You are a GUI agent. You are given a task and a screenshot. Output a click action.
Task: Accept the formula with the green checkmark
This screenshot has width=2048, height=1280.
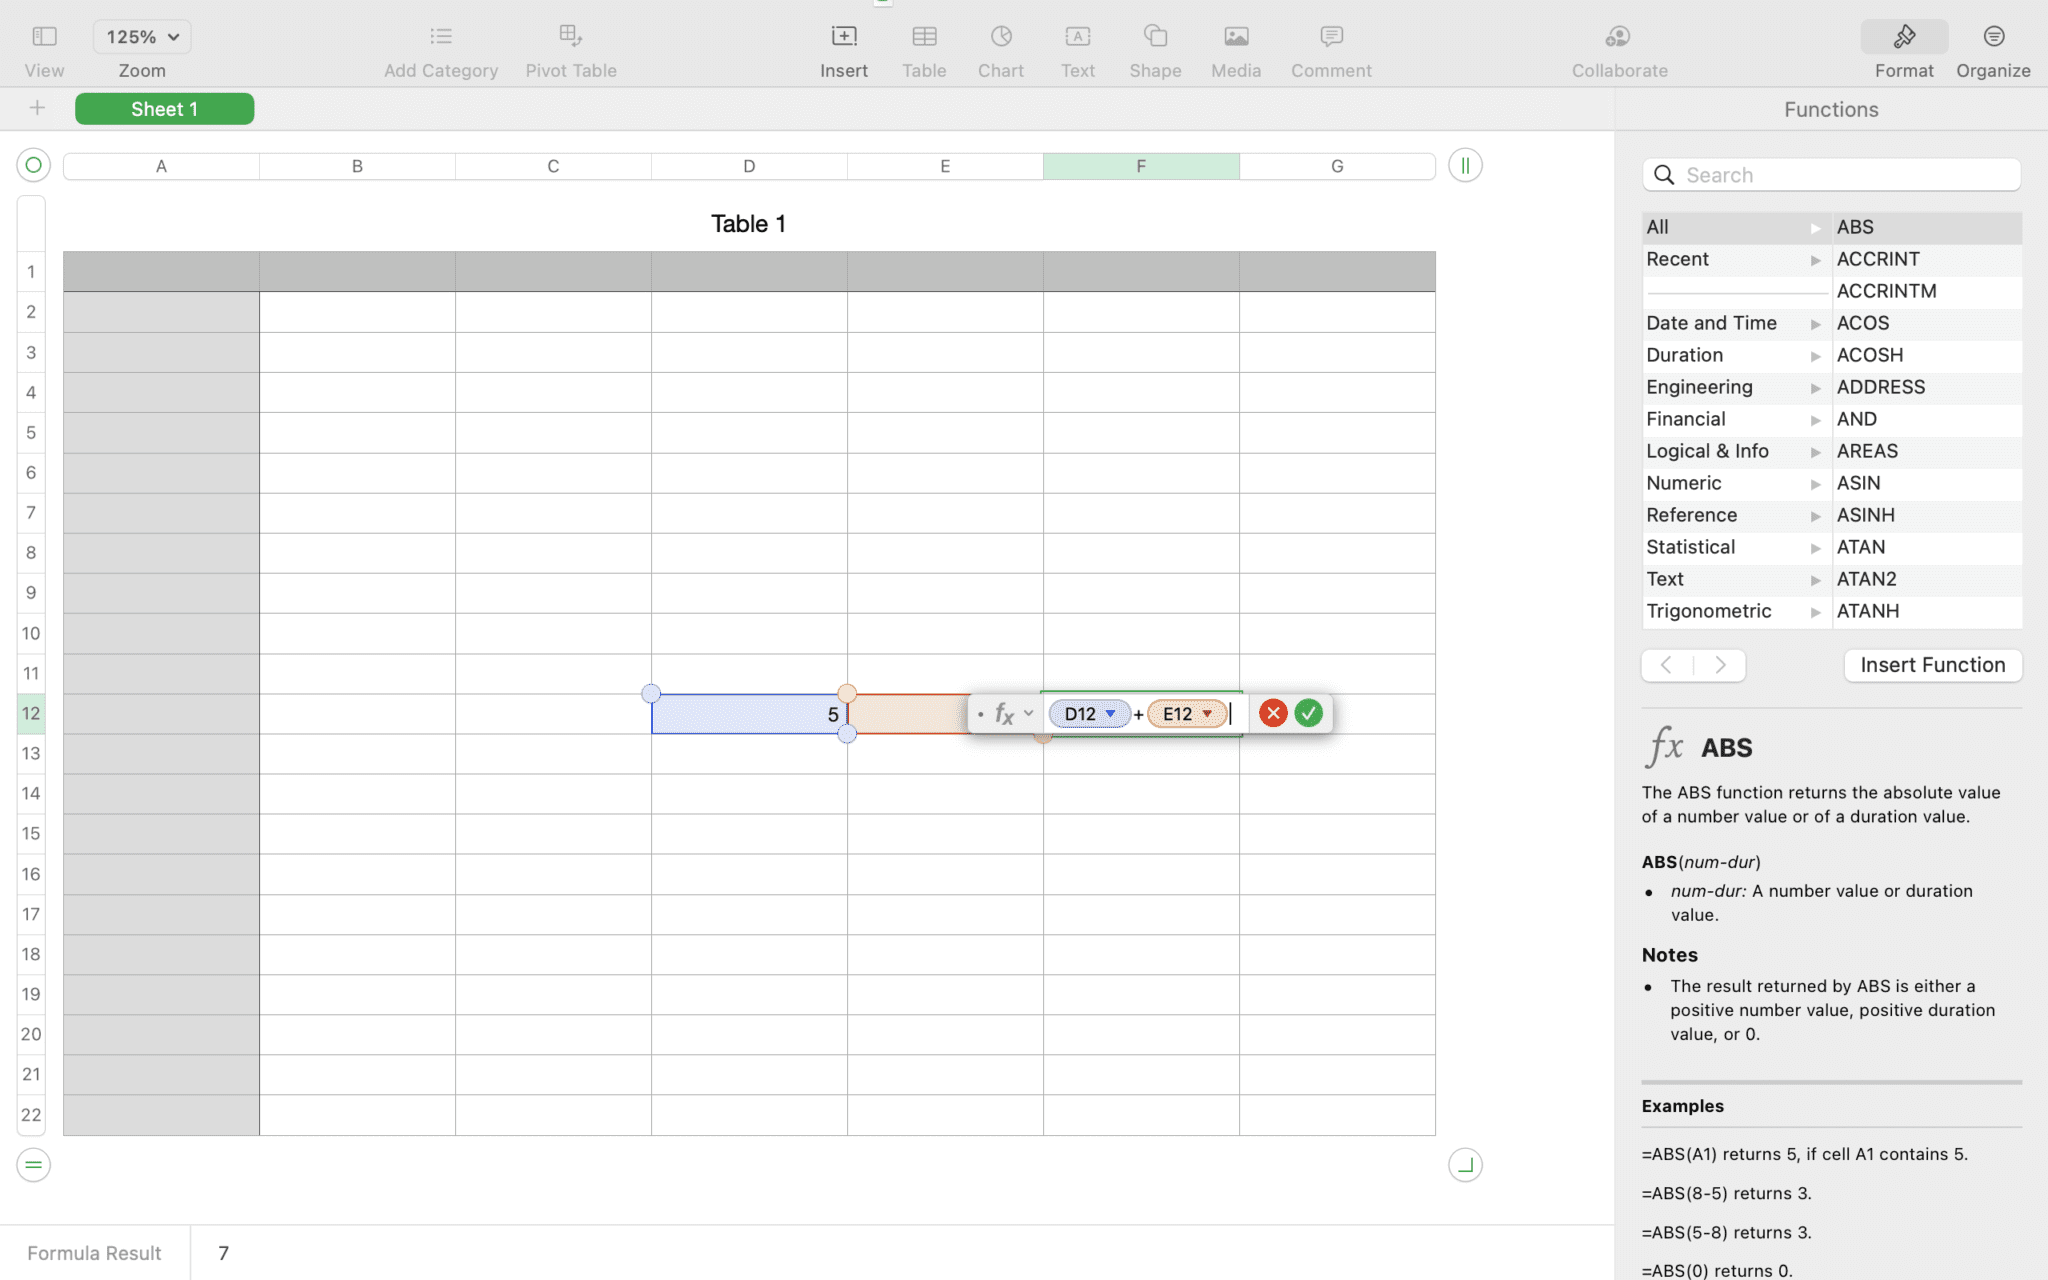tap(1308, 713)
